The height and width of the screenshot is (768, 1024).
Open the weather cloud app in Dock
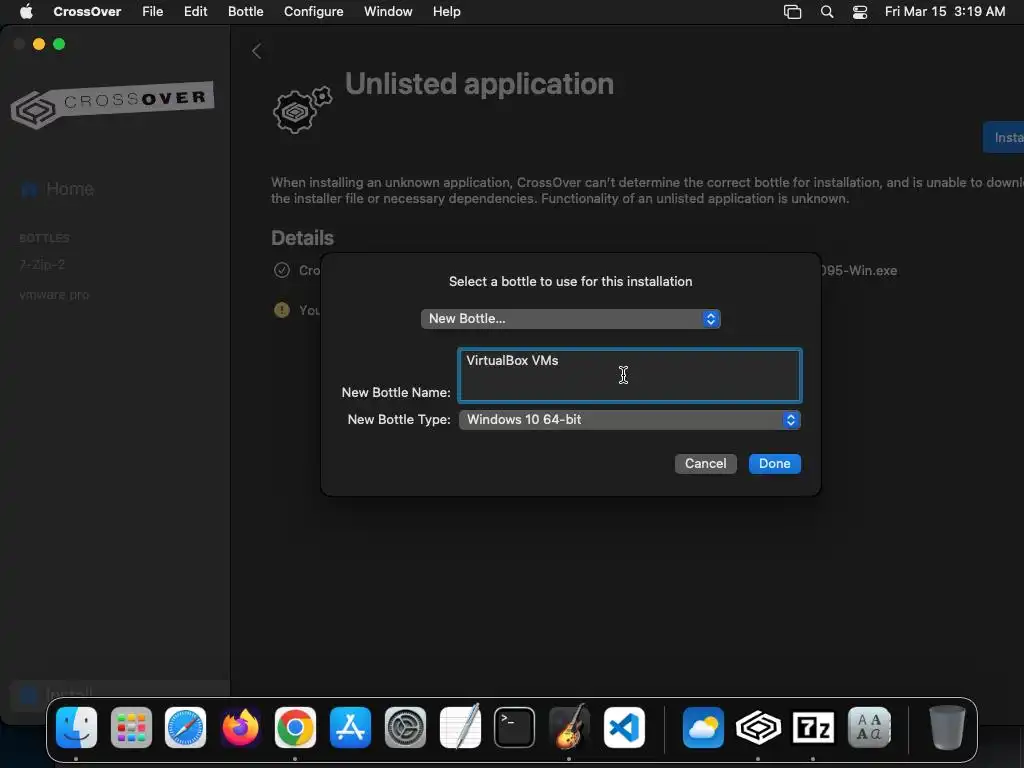point(703,728)
